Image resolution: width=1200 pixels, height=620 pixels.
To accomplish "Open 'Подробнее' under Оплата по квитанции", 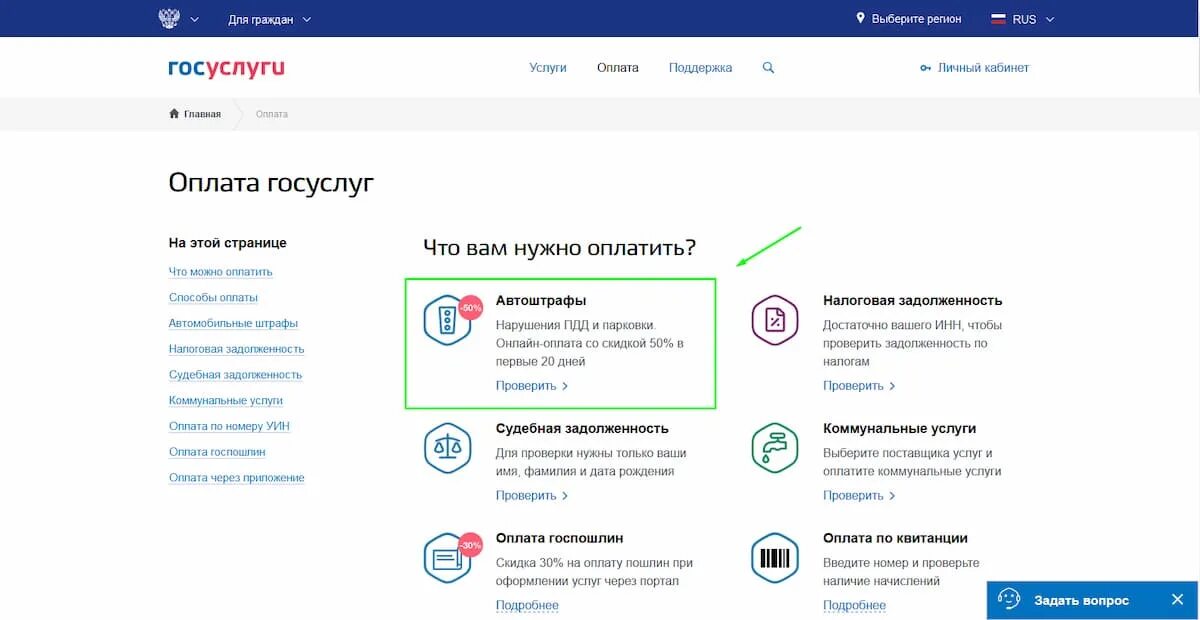I will pos(854,605).
